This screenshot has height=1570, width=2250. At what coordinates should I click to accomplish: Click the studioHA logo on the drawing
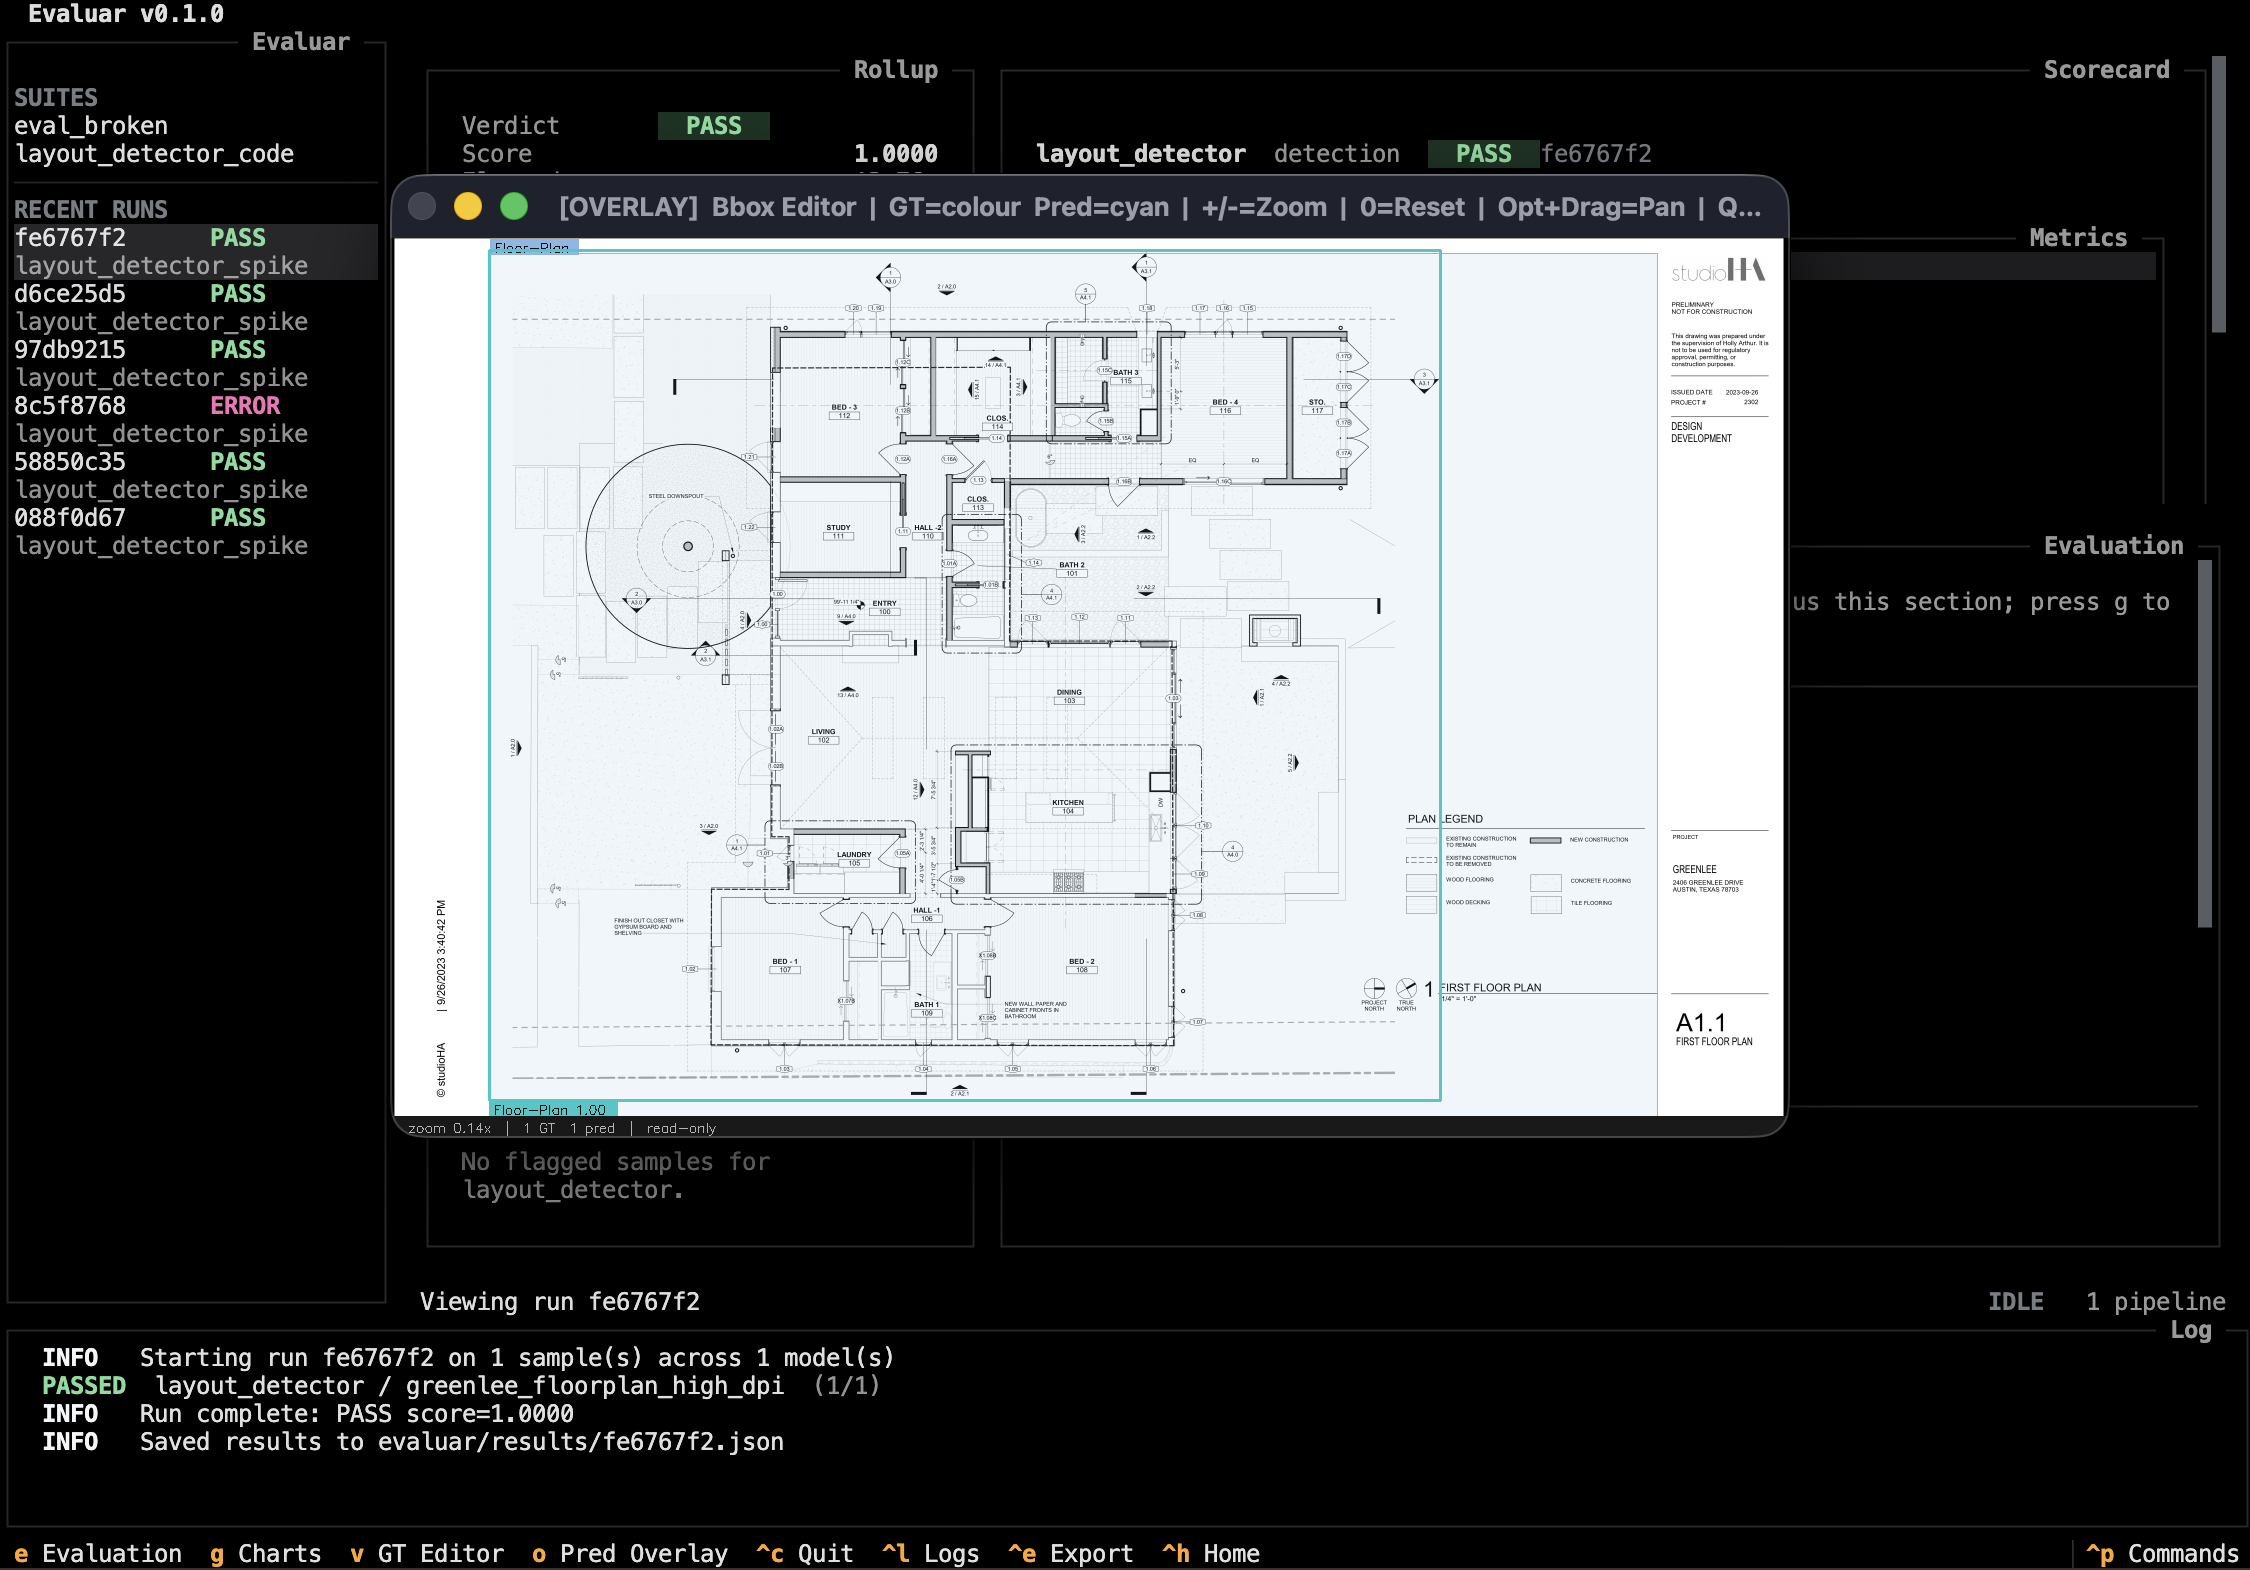(x=1718, y=271)
